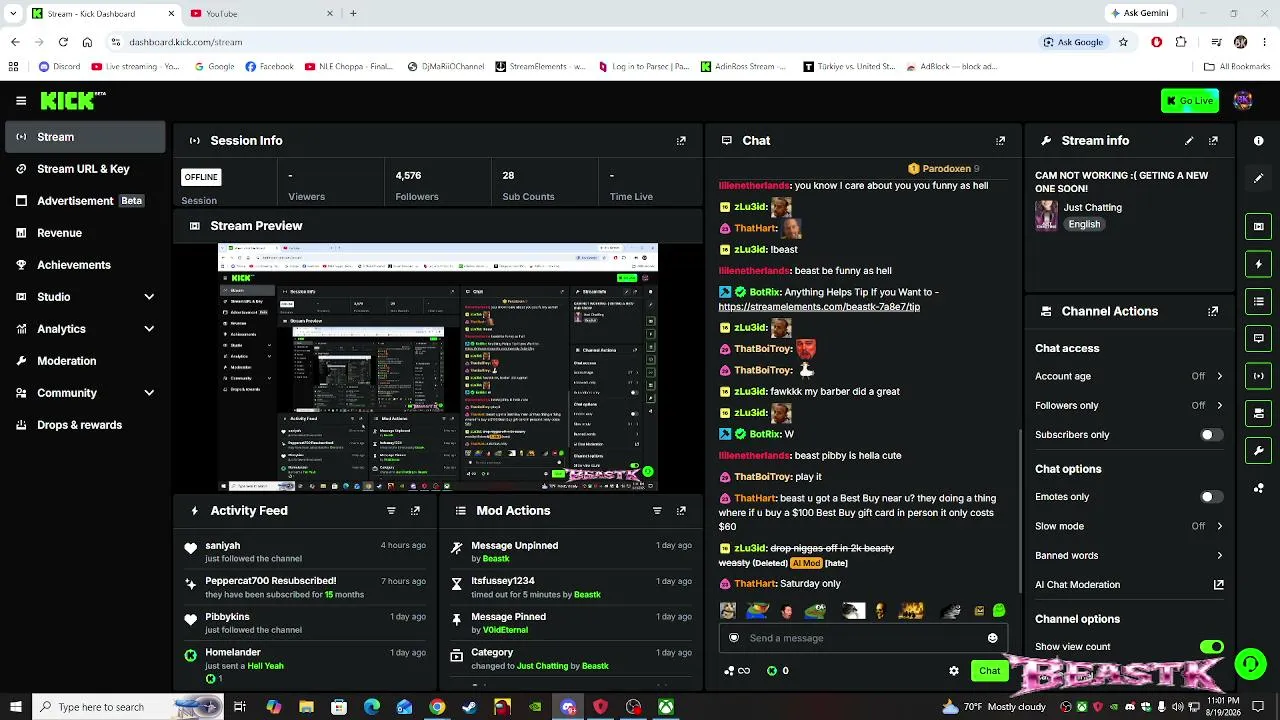This screenshot has height=720, width=1280.
Task: Open AI Chat Moderation external link icon
Action: [1218, 585]
